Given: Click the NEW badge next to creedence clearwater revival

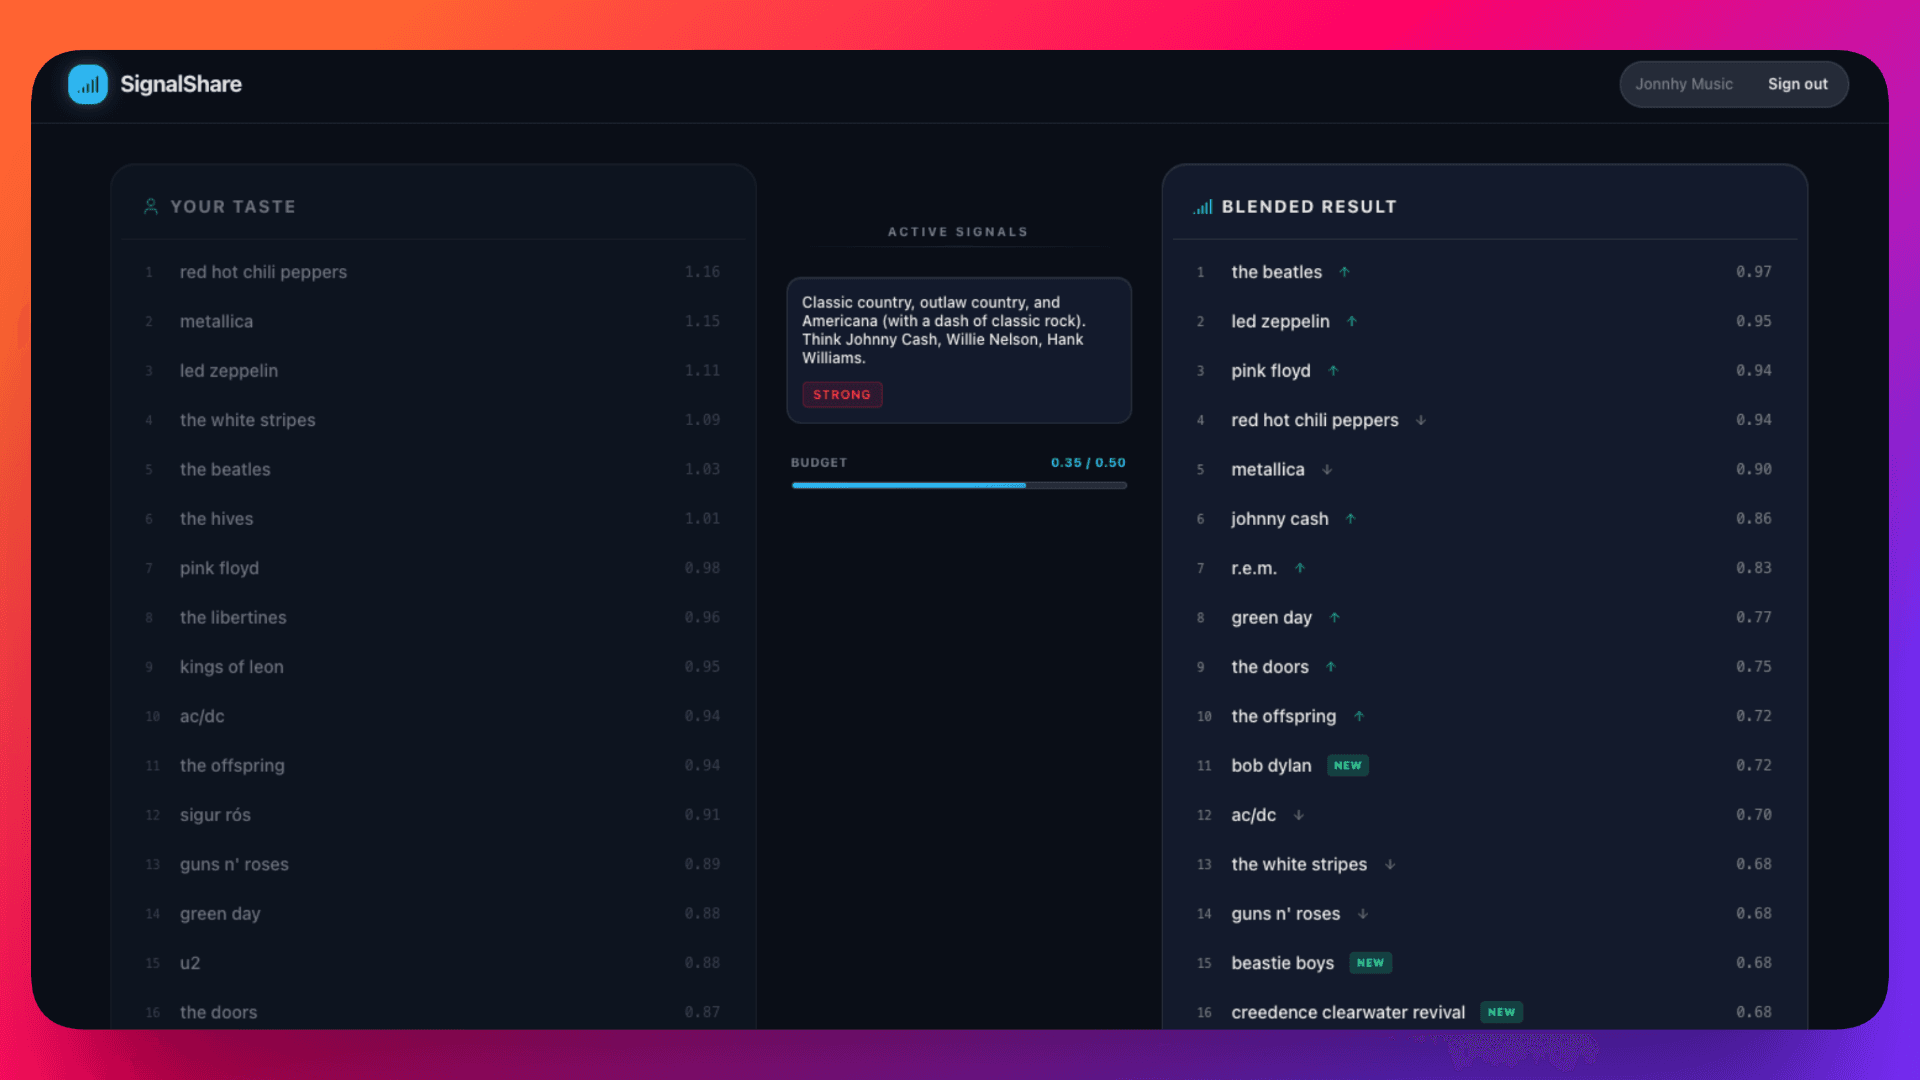Looking at the screenshot, I should click(x=1501, y=1012).
